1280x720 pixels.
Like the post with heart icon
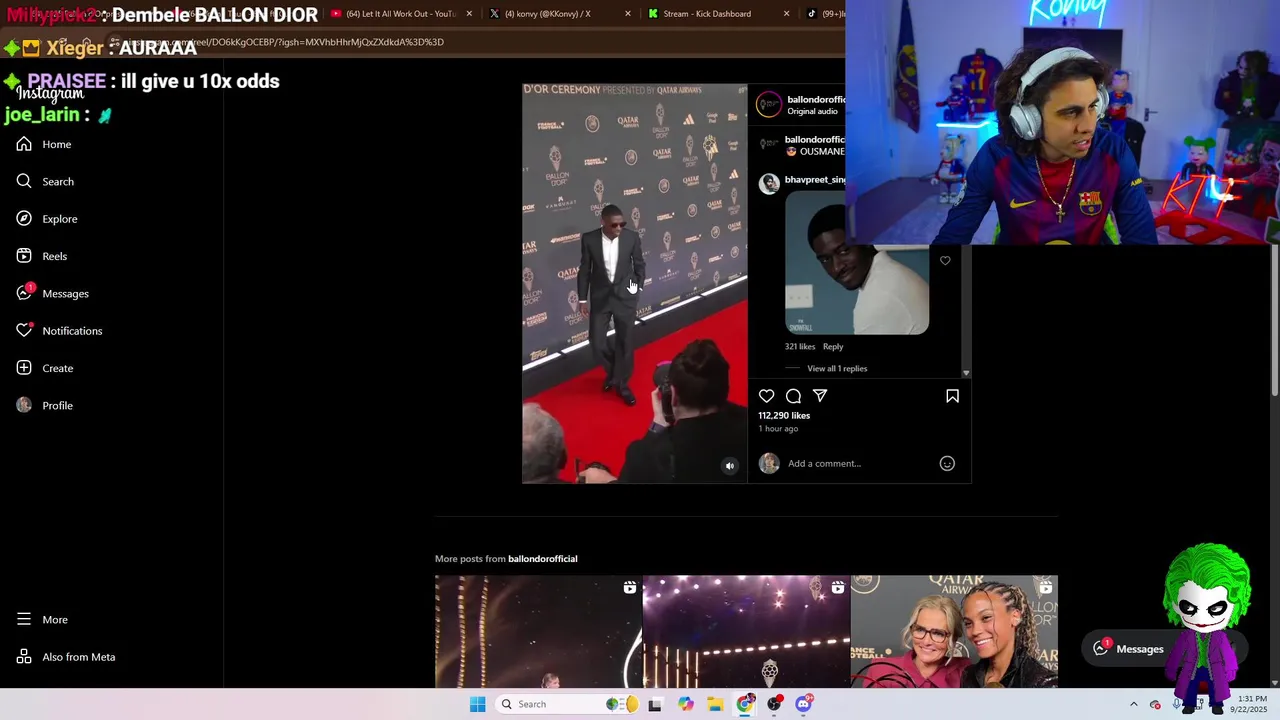pos(767,396)
